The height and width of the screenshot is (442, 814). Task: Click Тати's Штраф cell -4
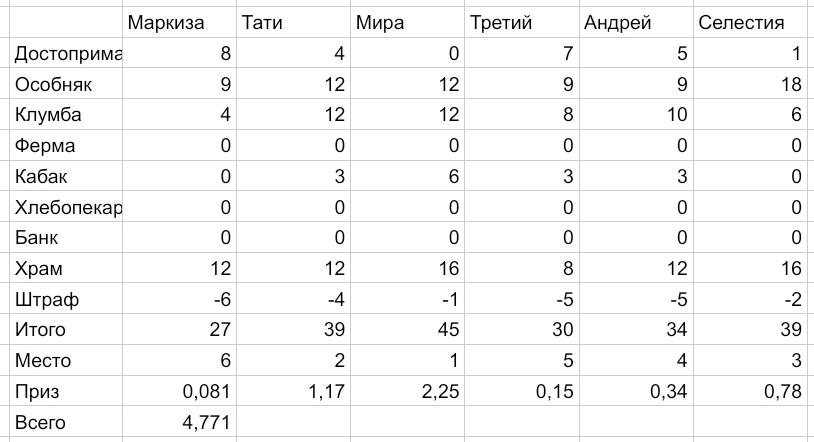293,299
